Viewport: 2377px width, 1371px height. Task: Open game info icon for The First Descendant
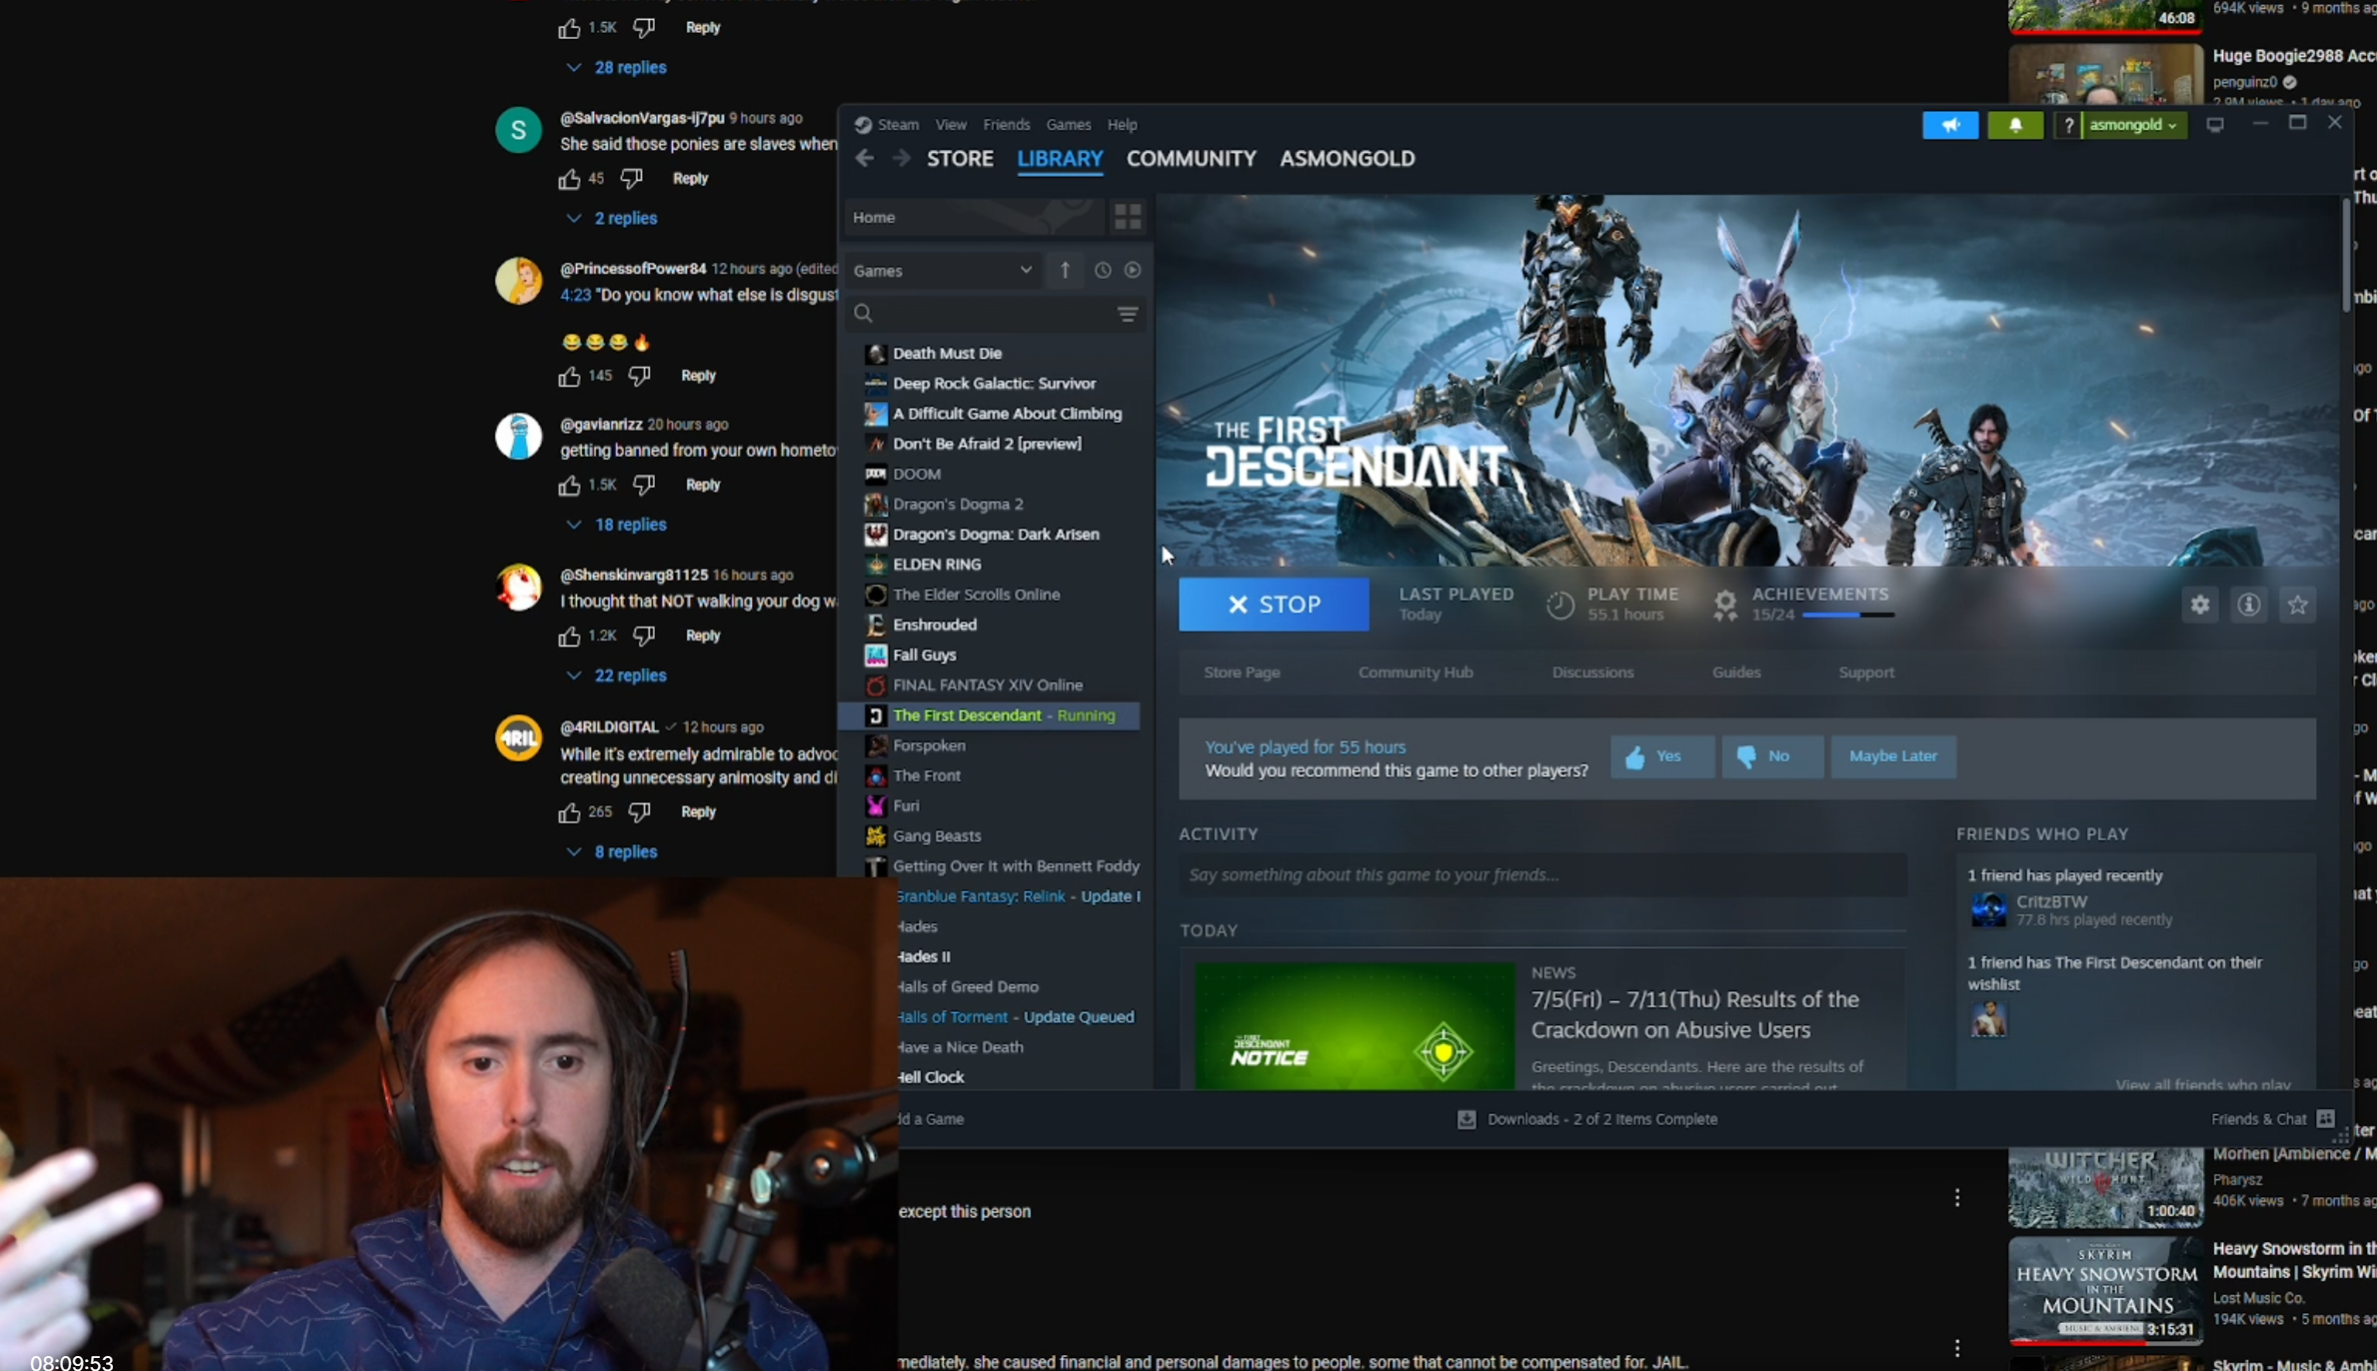2249,605
